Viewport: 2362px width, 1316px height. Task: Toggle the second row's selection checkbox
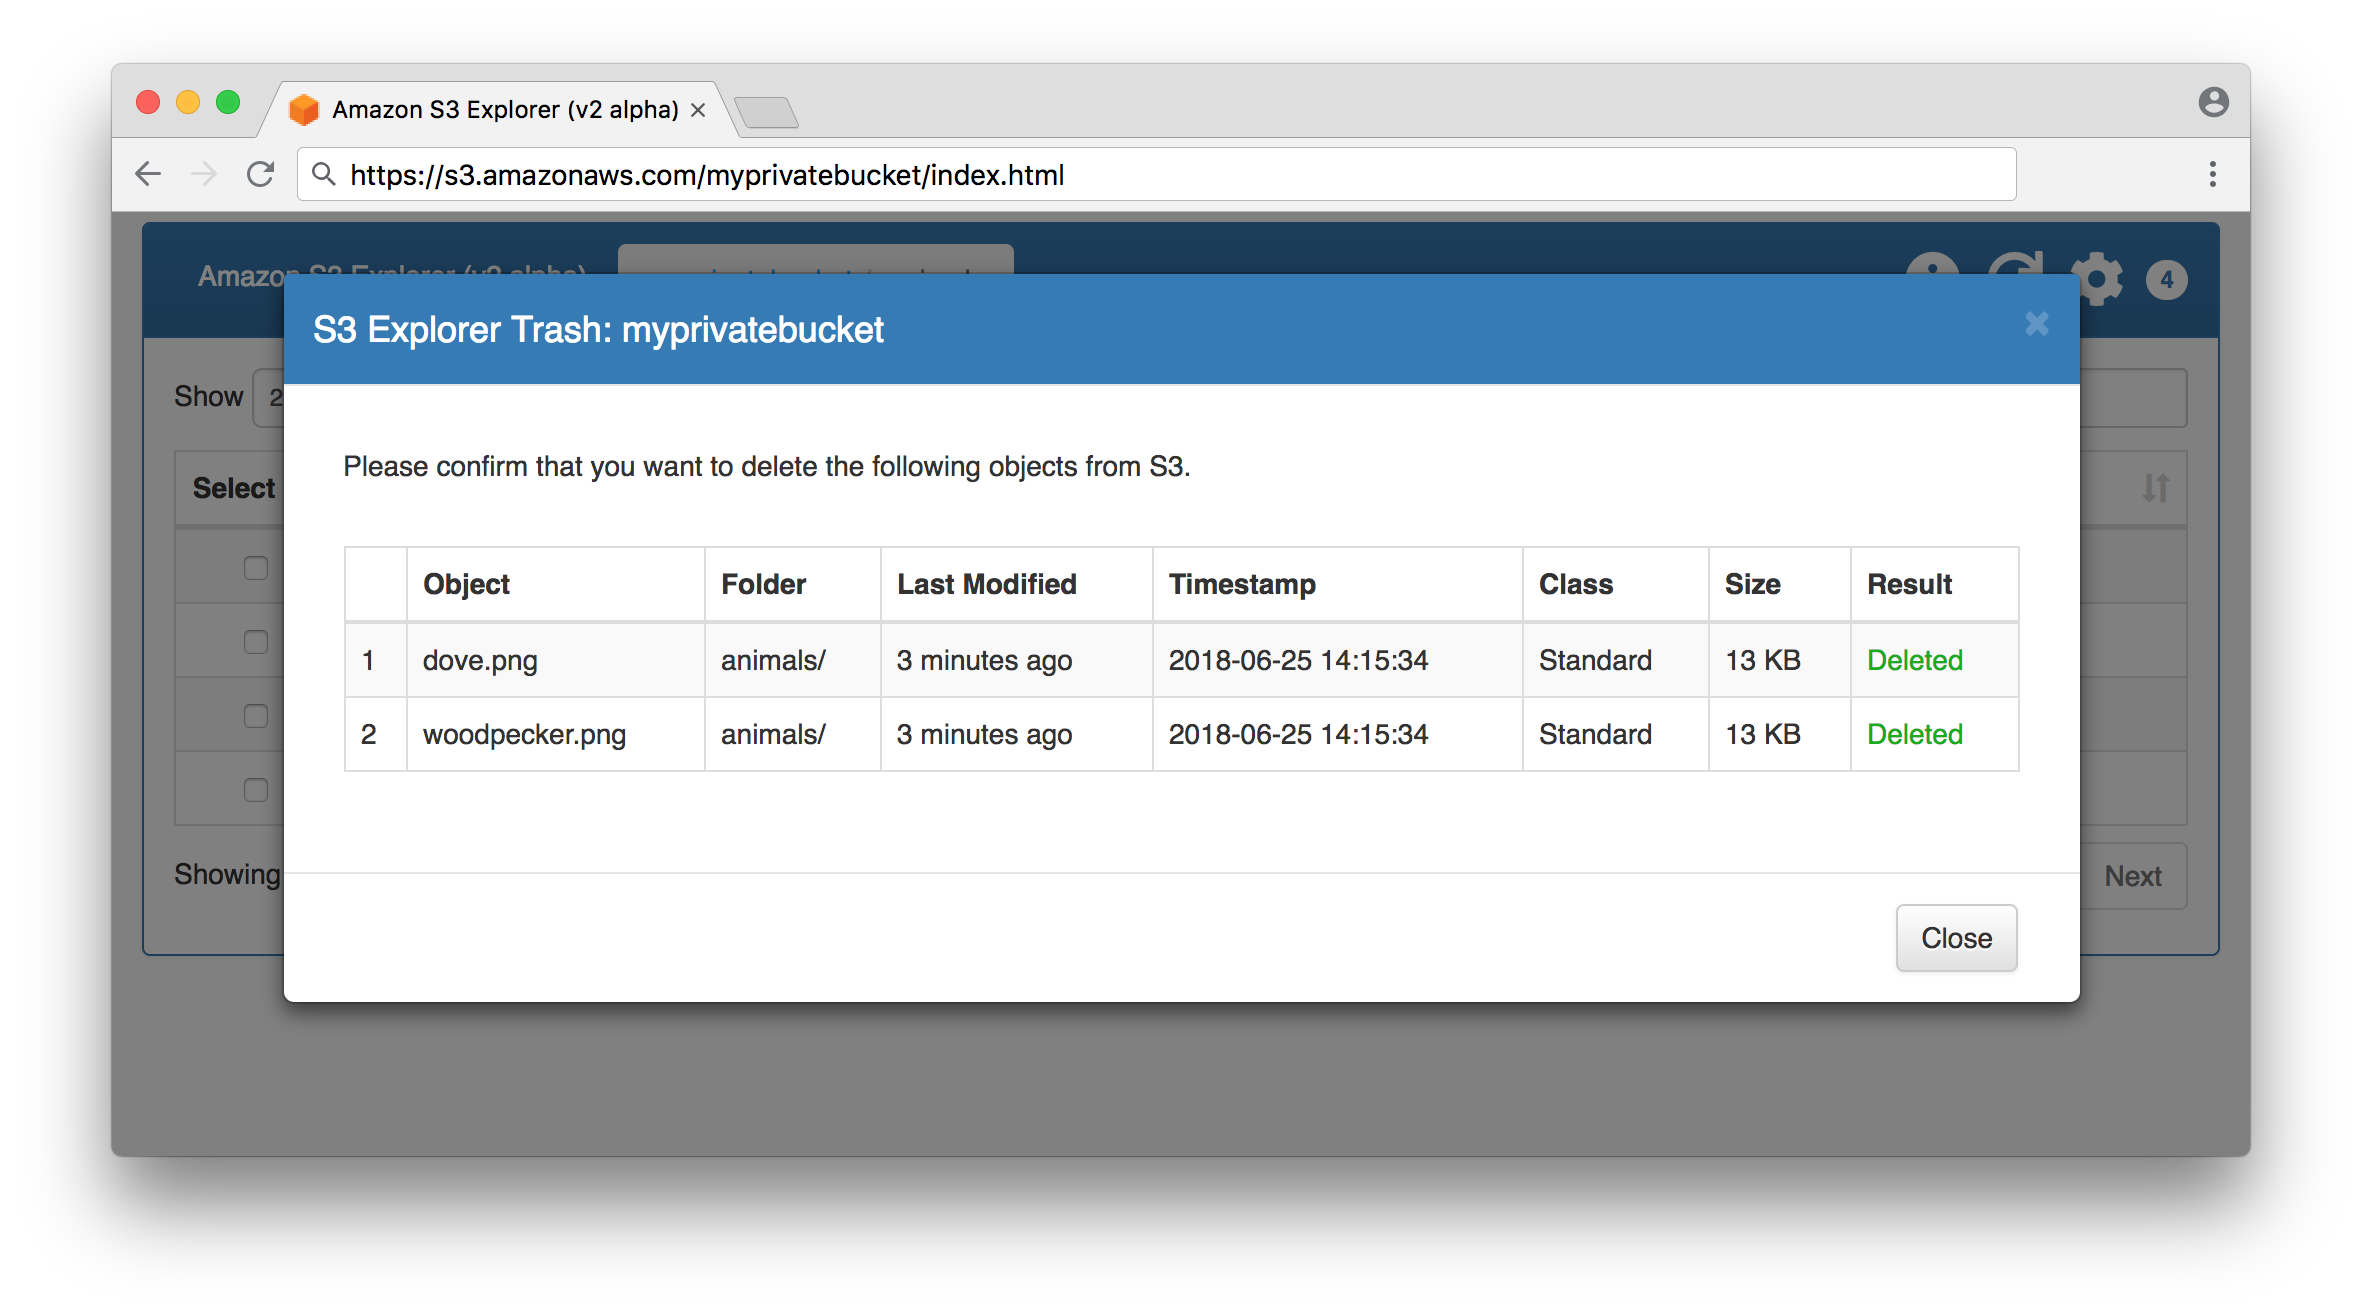click(x=256, y=642)
